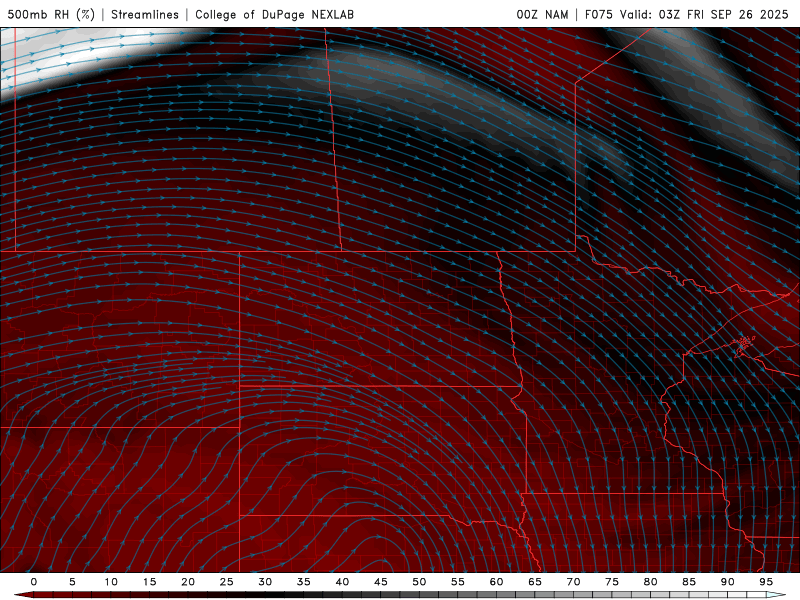Click the color scale label "80"

[x=650, y=582]
